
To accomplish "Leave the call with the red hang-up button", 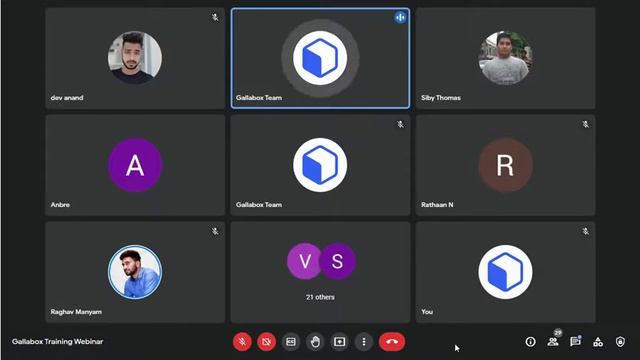I will pos(392,342).
